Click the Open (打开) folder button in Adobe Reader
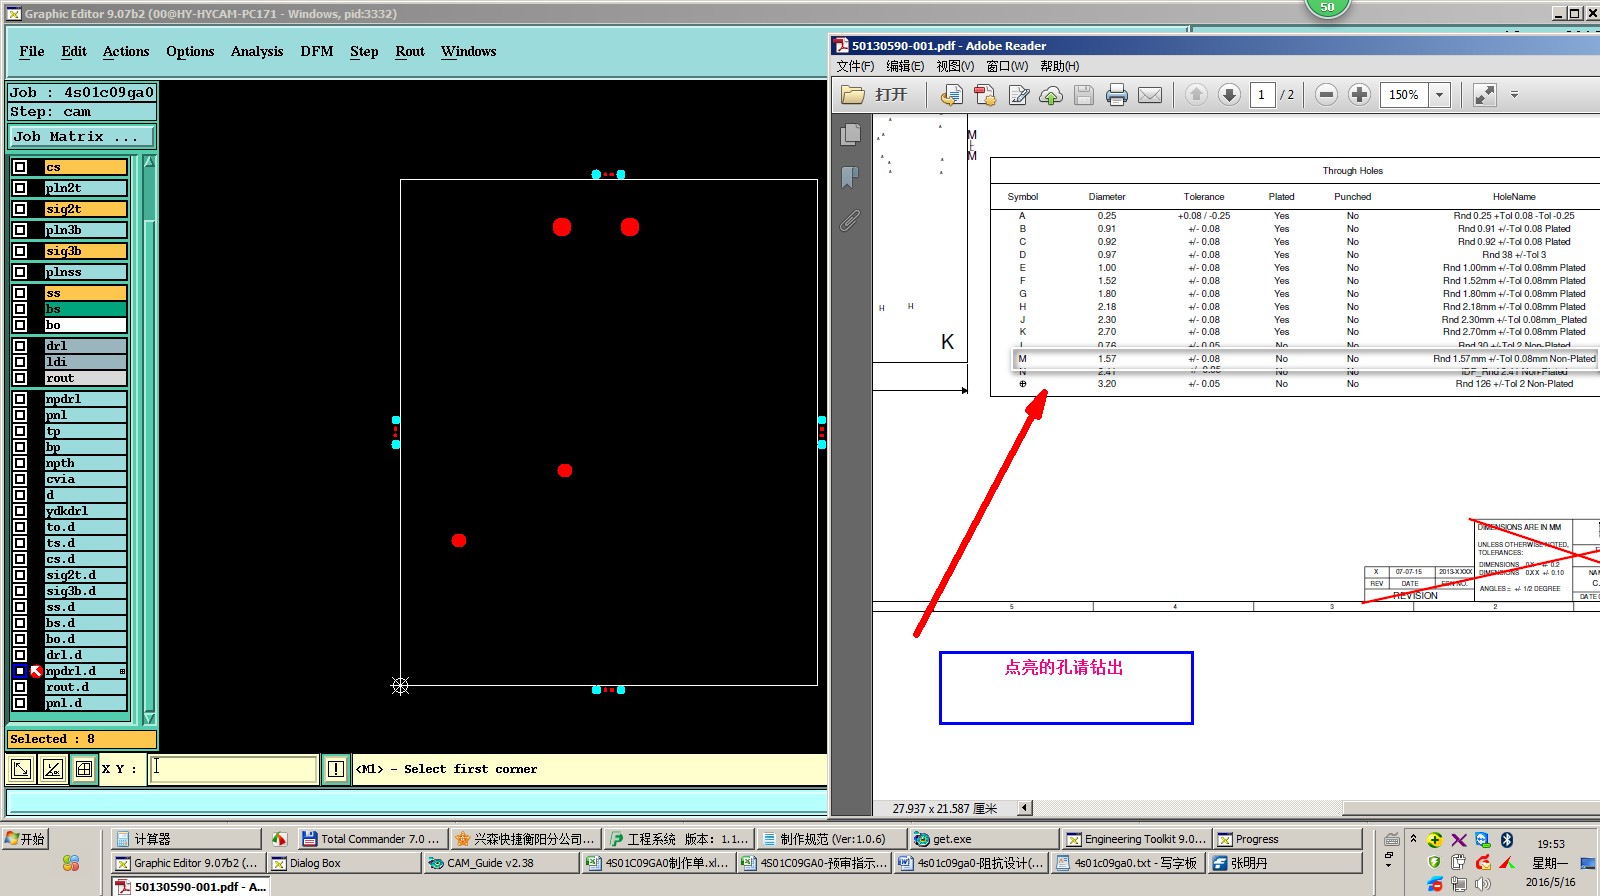This screenshot has height=896, width=1600. pos(875,95)
